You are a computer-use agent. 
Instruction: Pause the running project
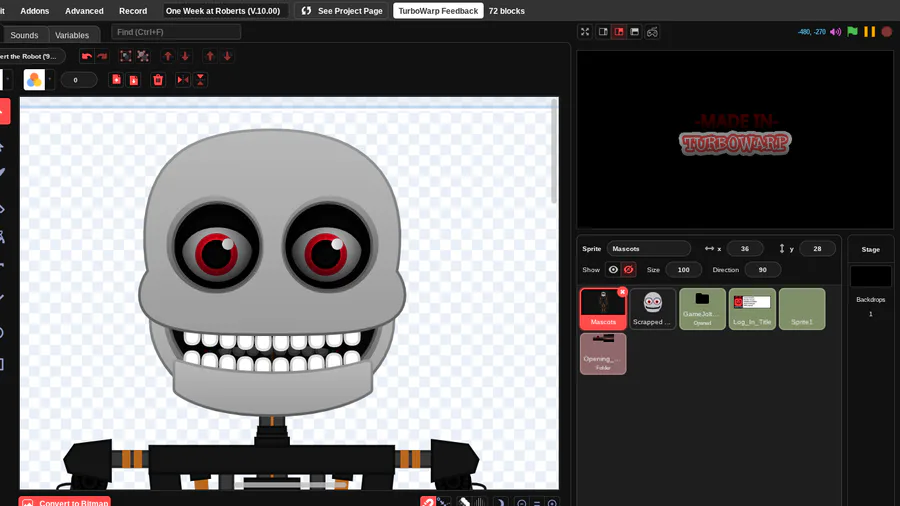click(x=870, y=32)
